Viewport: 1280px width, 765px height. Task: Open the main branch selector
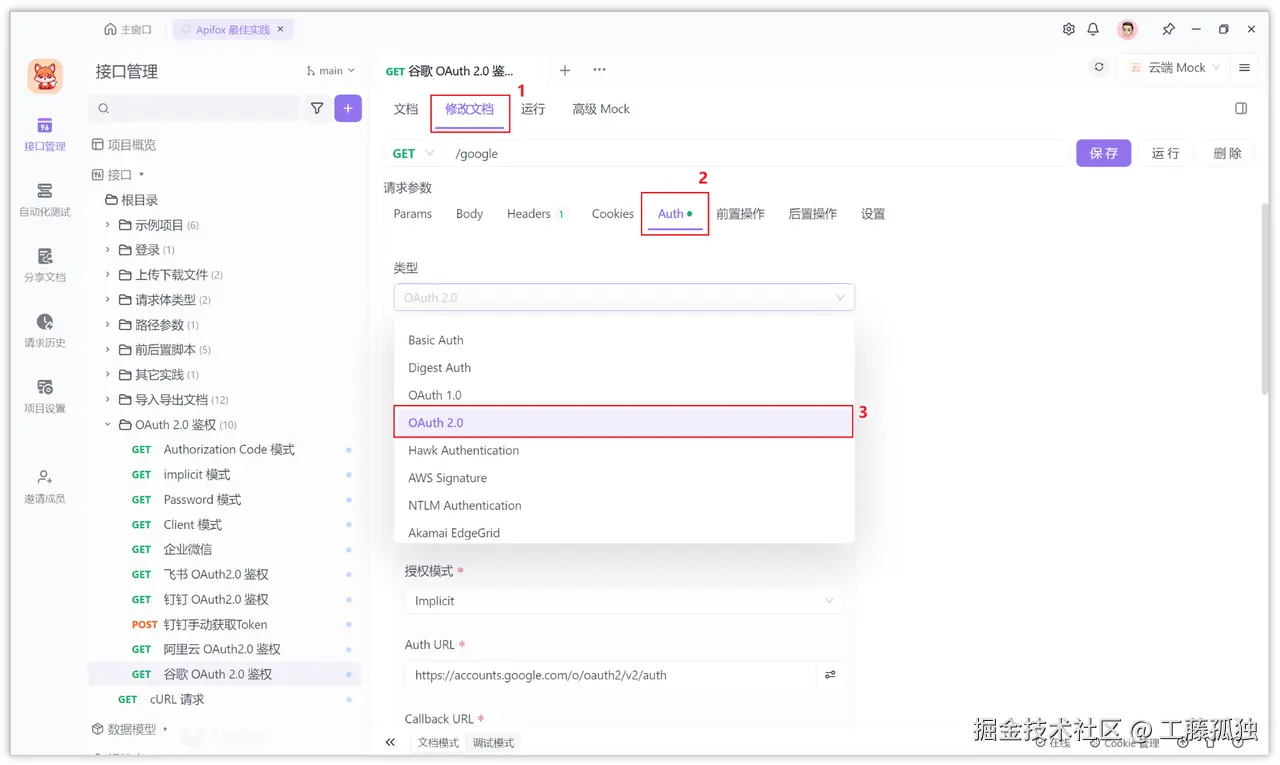point(330,70)
